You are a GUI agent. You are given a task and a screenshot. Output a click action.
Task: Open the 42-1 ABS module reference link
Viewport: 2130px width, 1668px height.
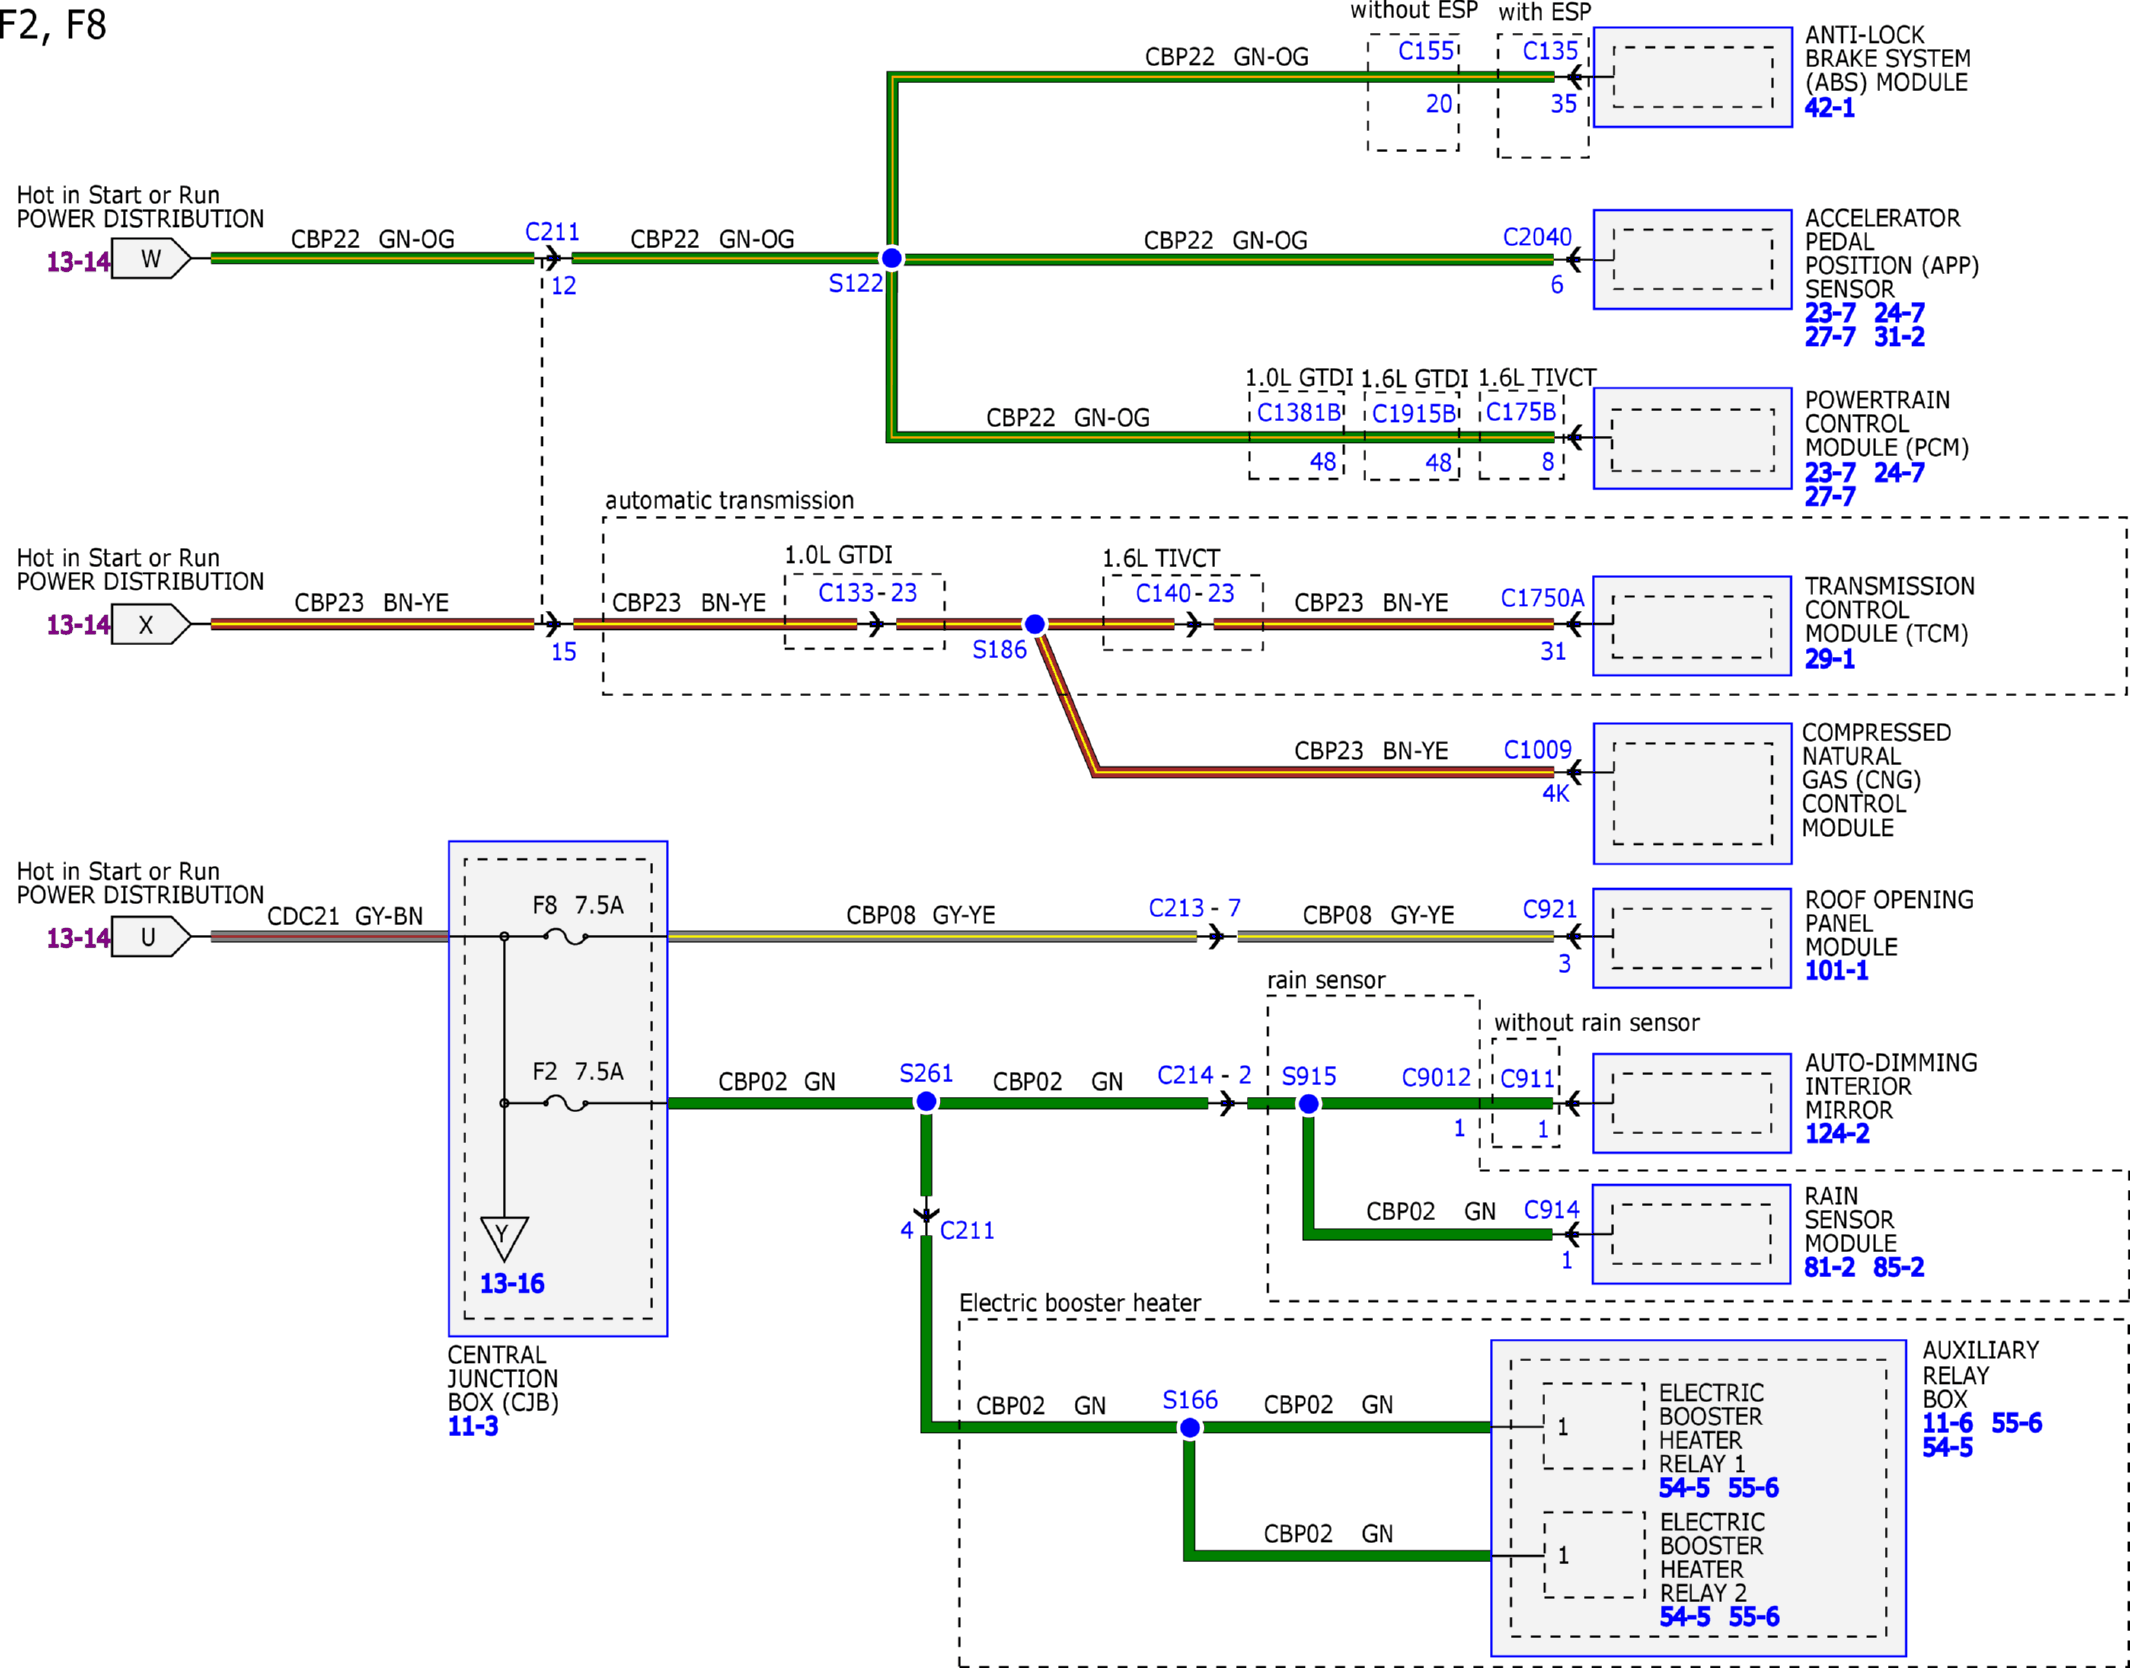tap(1829, 108)
